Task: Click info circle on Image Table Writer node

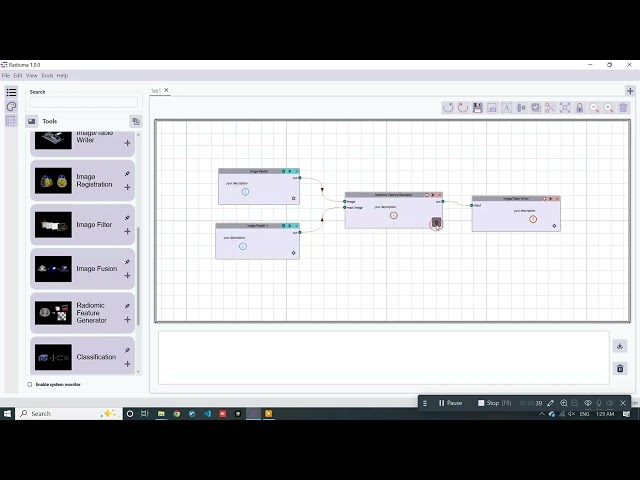Action: pyautogui.click(x=533, y=219)
